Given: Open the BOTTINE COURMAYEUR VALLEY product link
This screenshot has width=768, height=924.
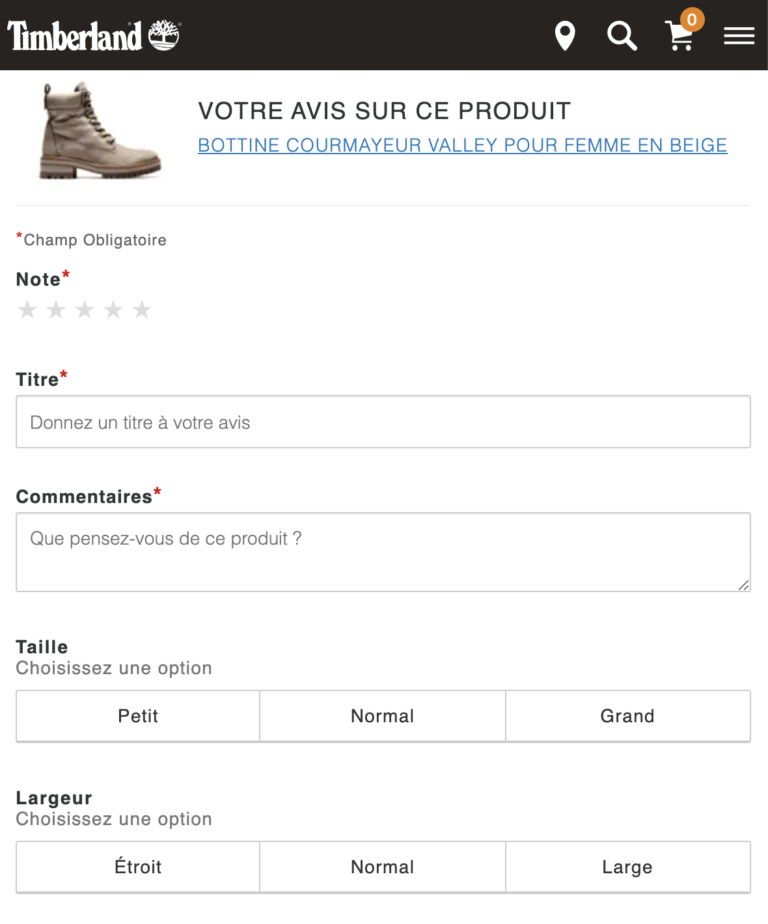Looking at the screenshot, I should coord(463,145).
